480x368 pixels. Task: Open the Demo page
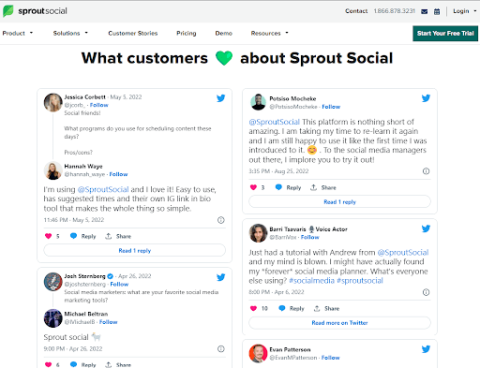click(224, 33)
